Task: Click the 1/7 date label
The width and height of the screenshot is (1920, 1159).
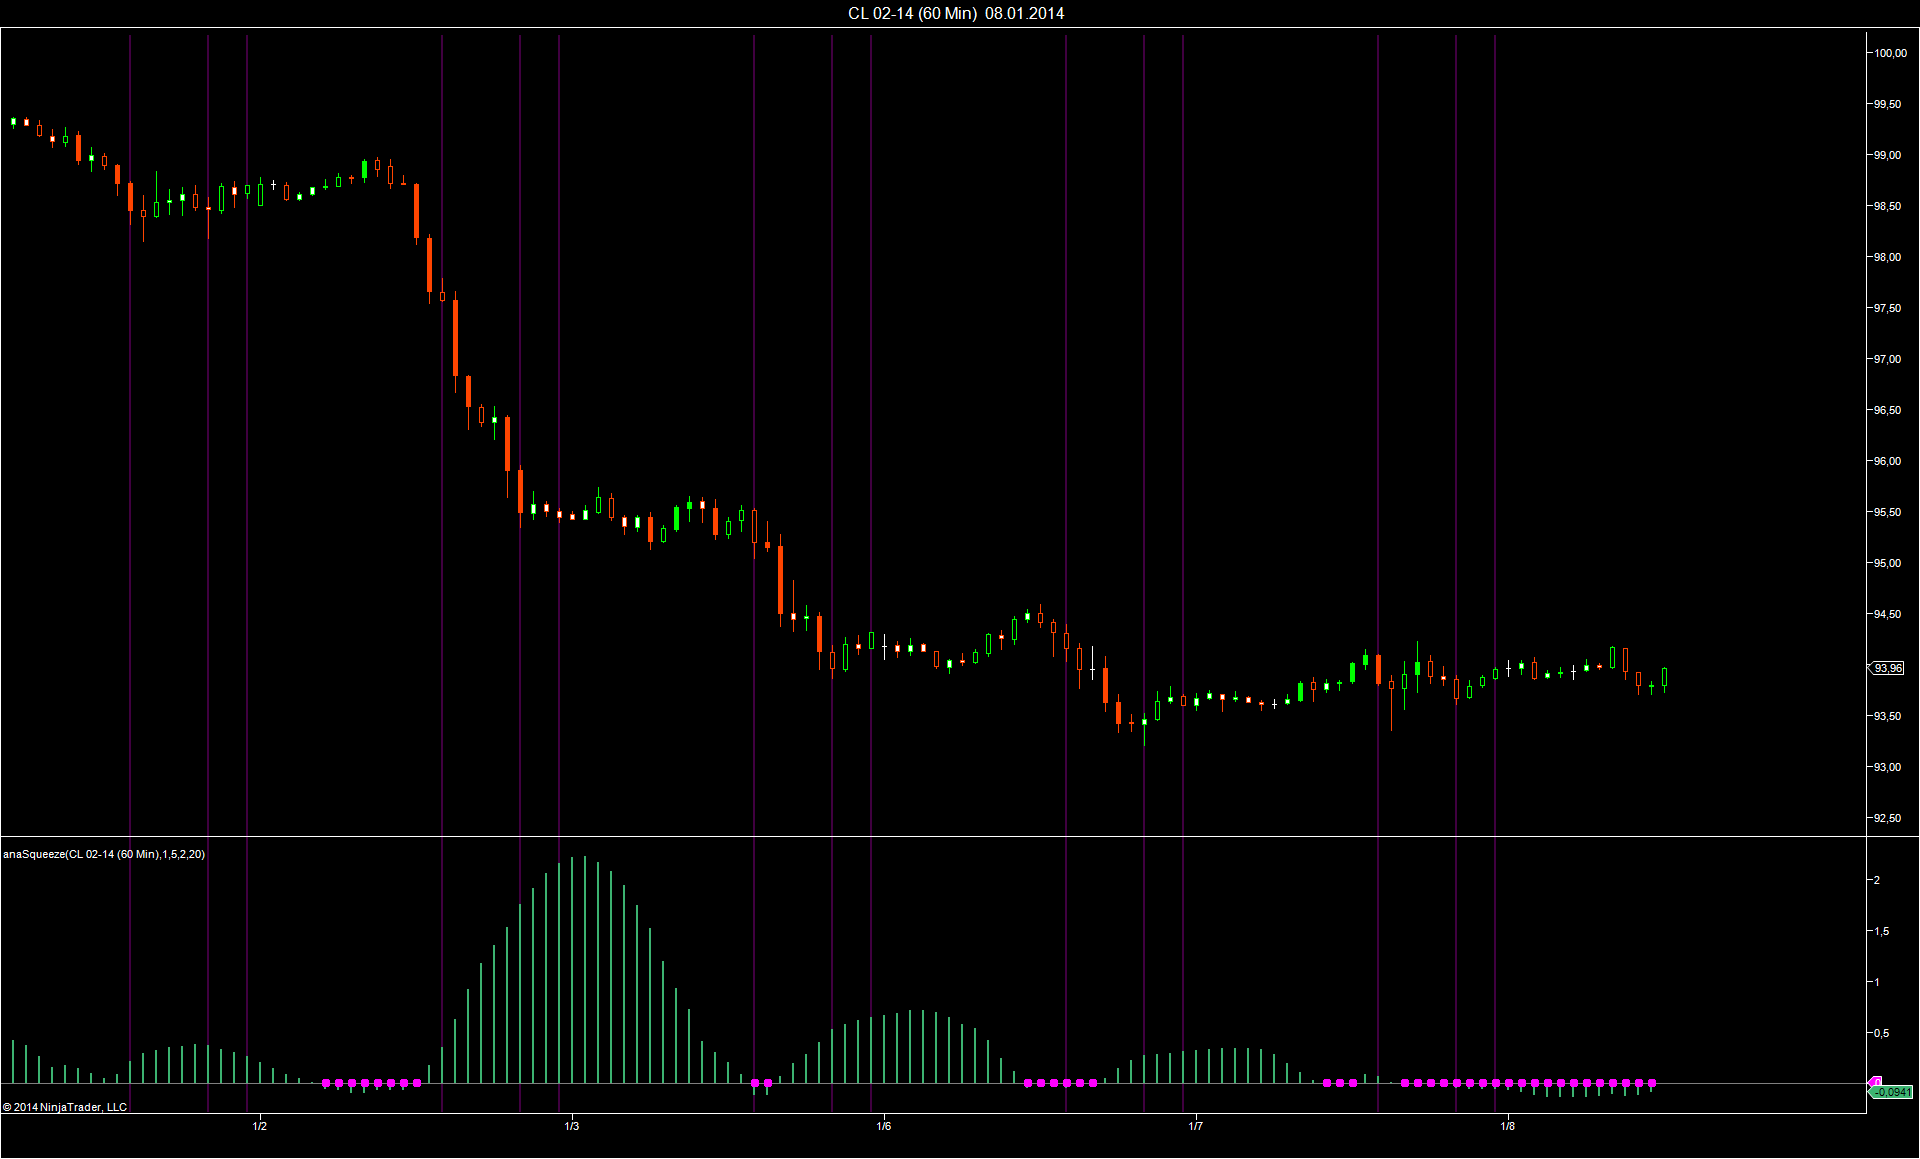Action: point(1195,1126)
